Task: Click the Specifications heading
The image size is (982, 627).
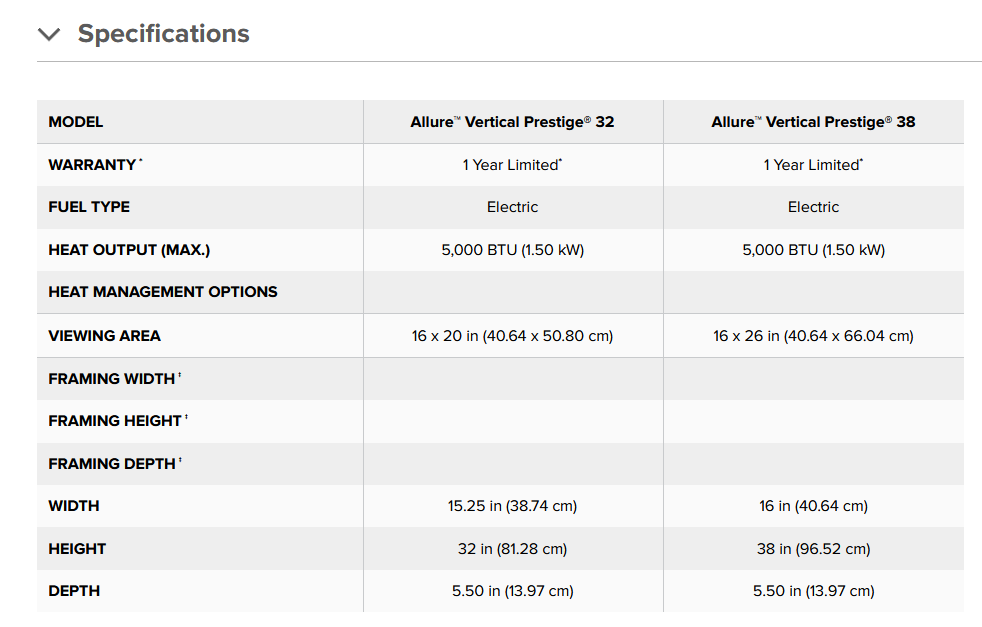Action: [163, 34]
